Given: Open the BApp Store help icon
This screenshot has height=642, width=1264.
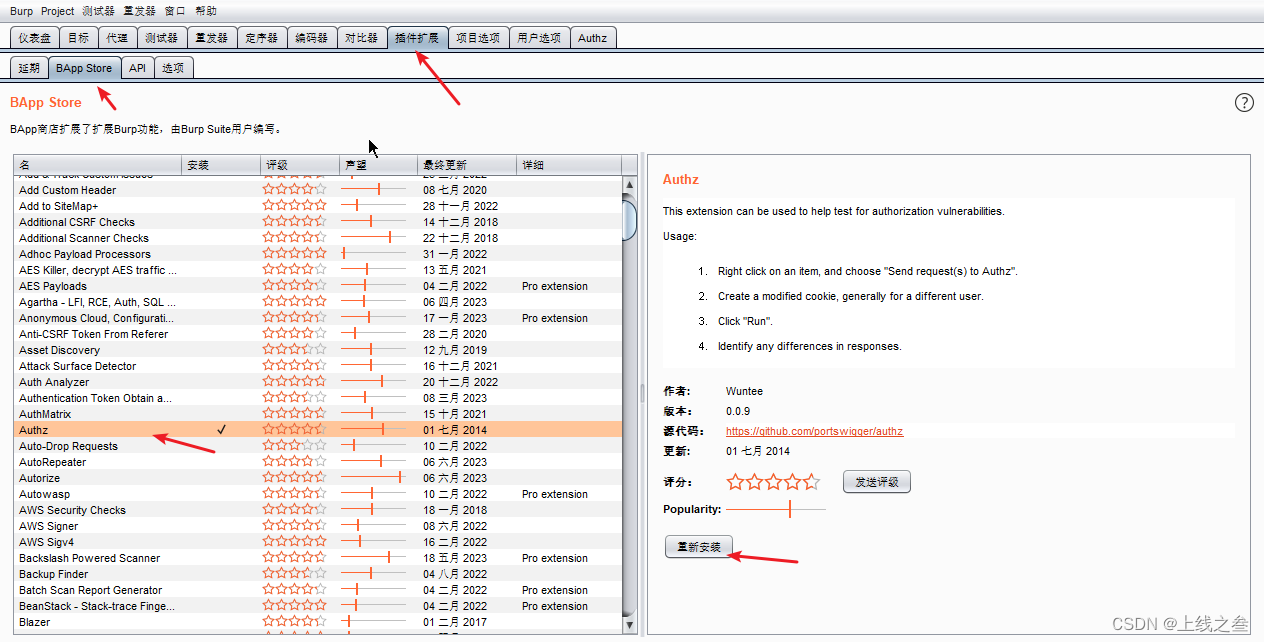Looking at the screenshot, I should click(x=1244, y=102).
